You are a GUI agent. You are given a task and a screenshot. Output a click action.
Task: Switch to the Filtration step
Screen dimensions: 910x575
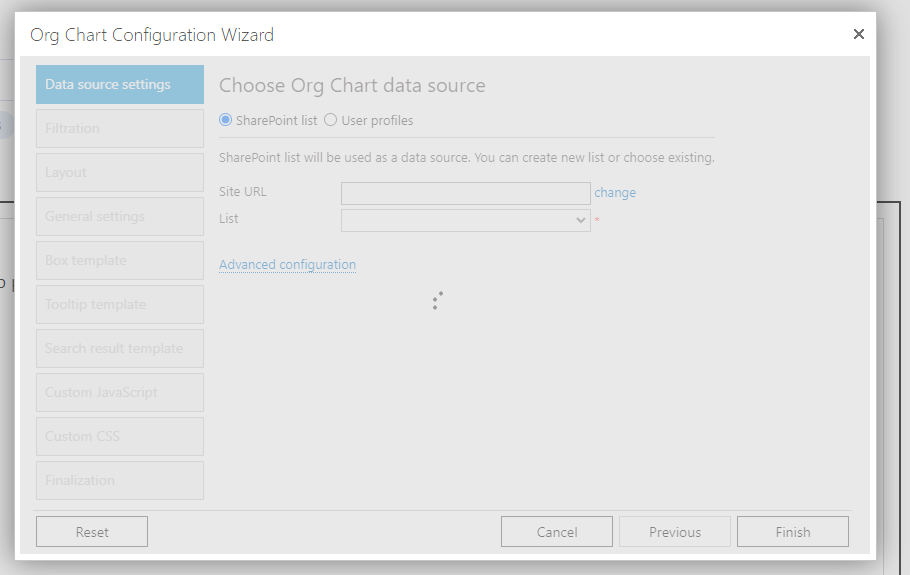tap(120, 128)
